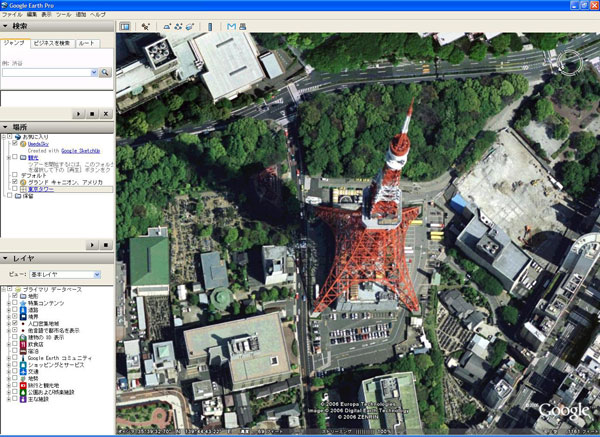
Task: Click the compass navigation ring on map
Action: point(569,62)
